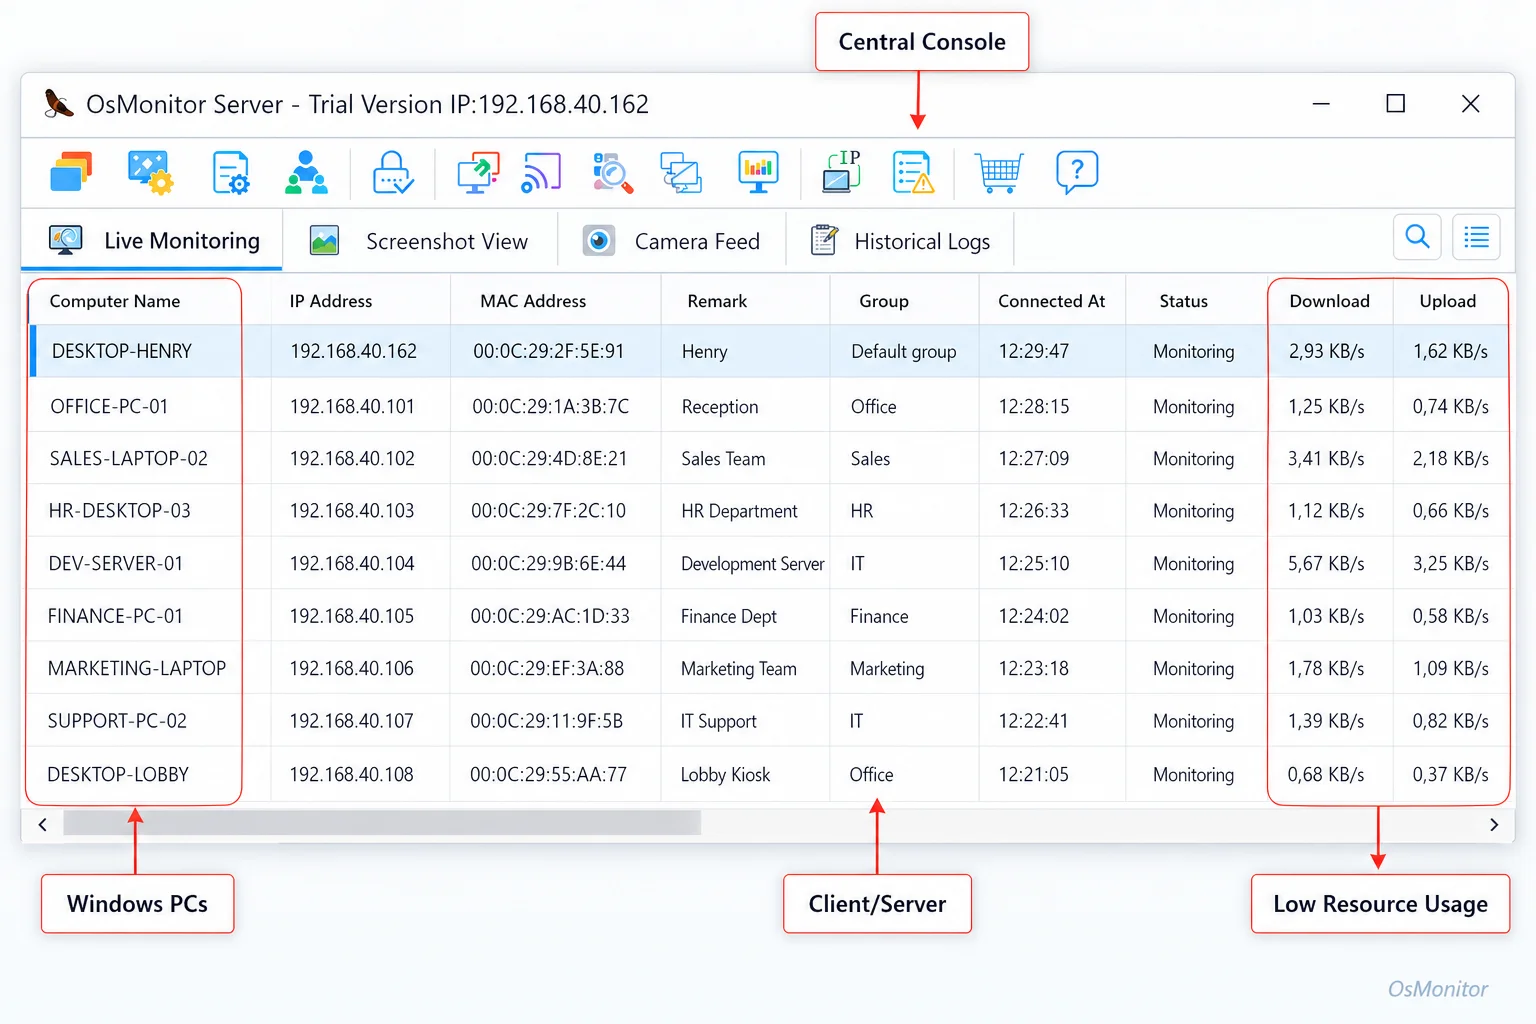Select the DESKTOP-HENRY row
Image resolution: width=1536 pixels, height=1024 pixels.
coord(769,351)
